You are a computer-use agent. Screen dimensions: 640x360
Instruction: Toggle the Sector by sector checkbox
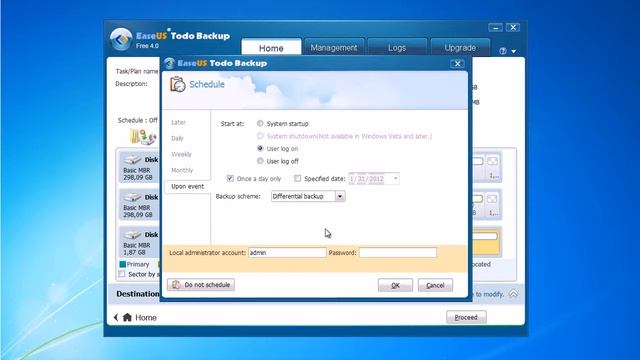coord(122,274)
